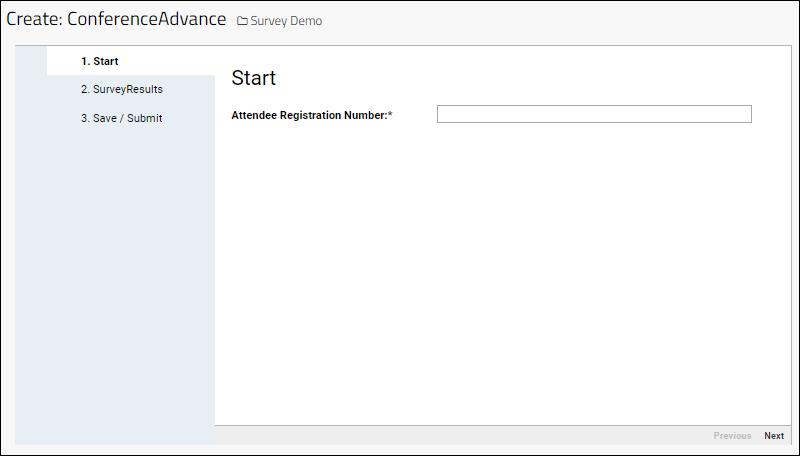The width and height of the screenshot is (800, 456).
Task: Select the 1. Start step tab
Action: tap(100, 62)
